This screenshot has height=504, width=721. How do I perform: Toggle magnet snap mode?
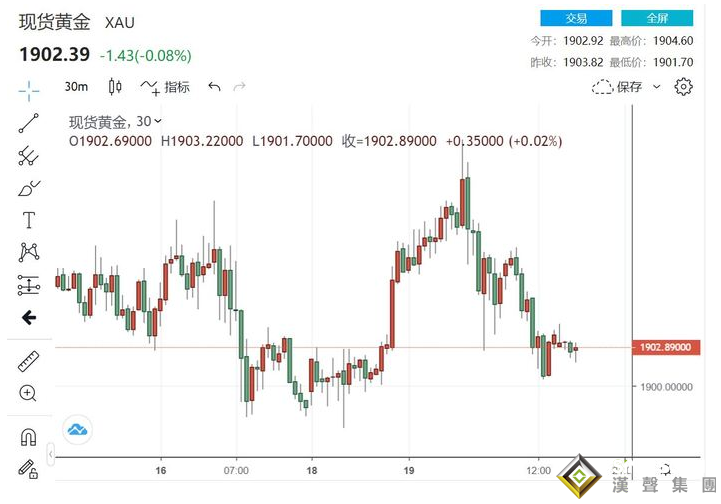point(28,437)
